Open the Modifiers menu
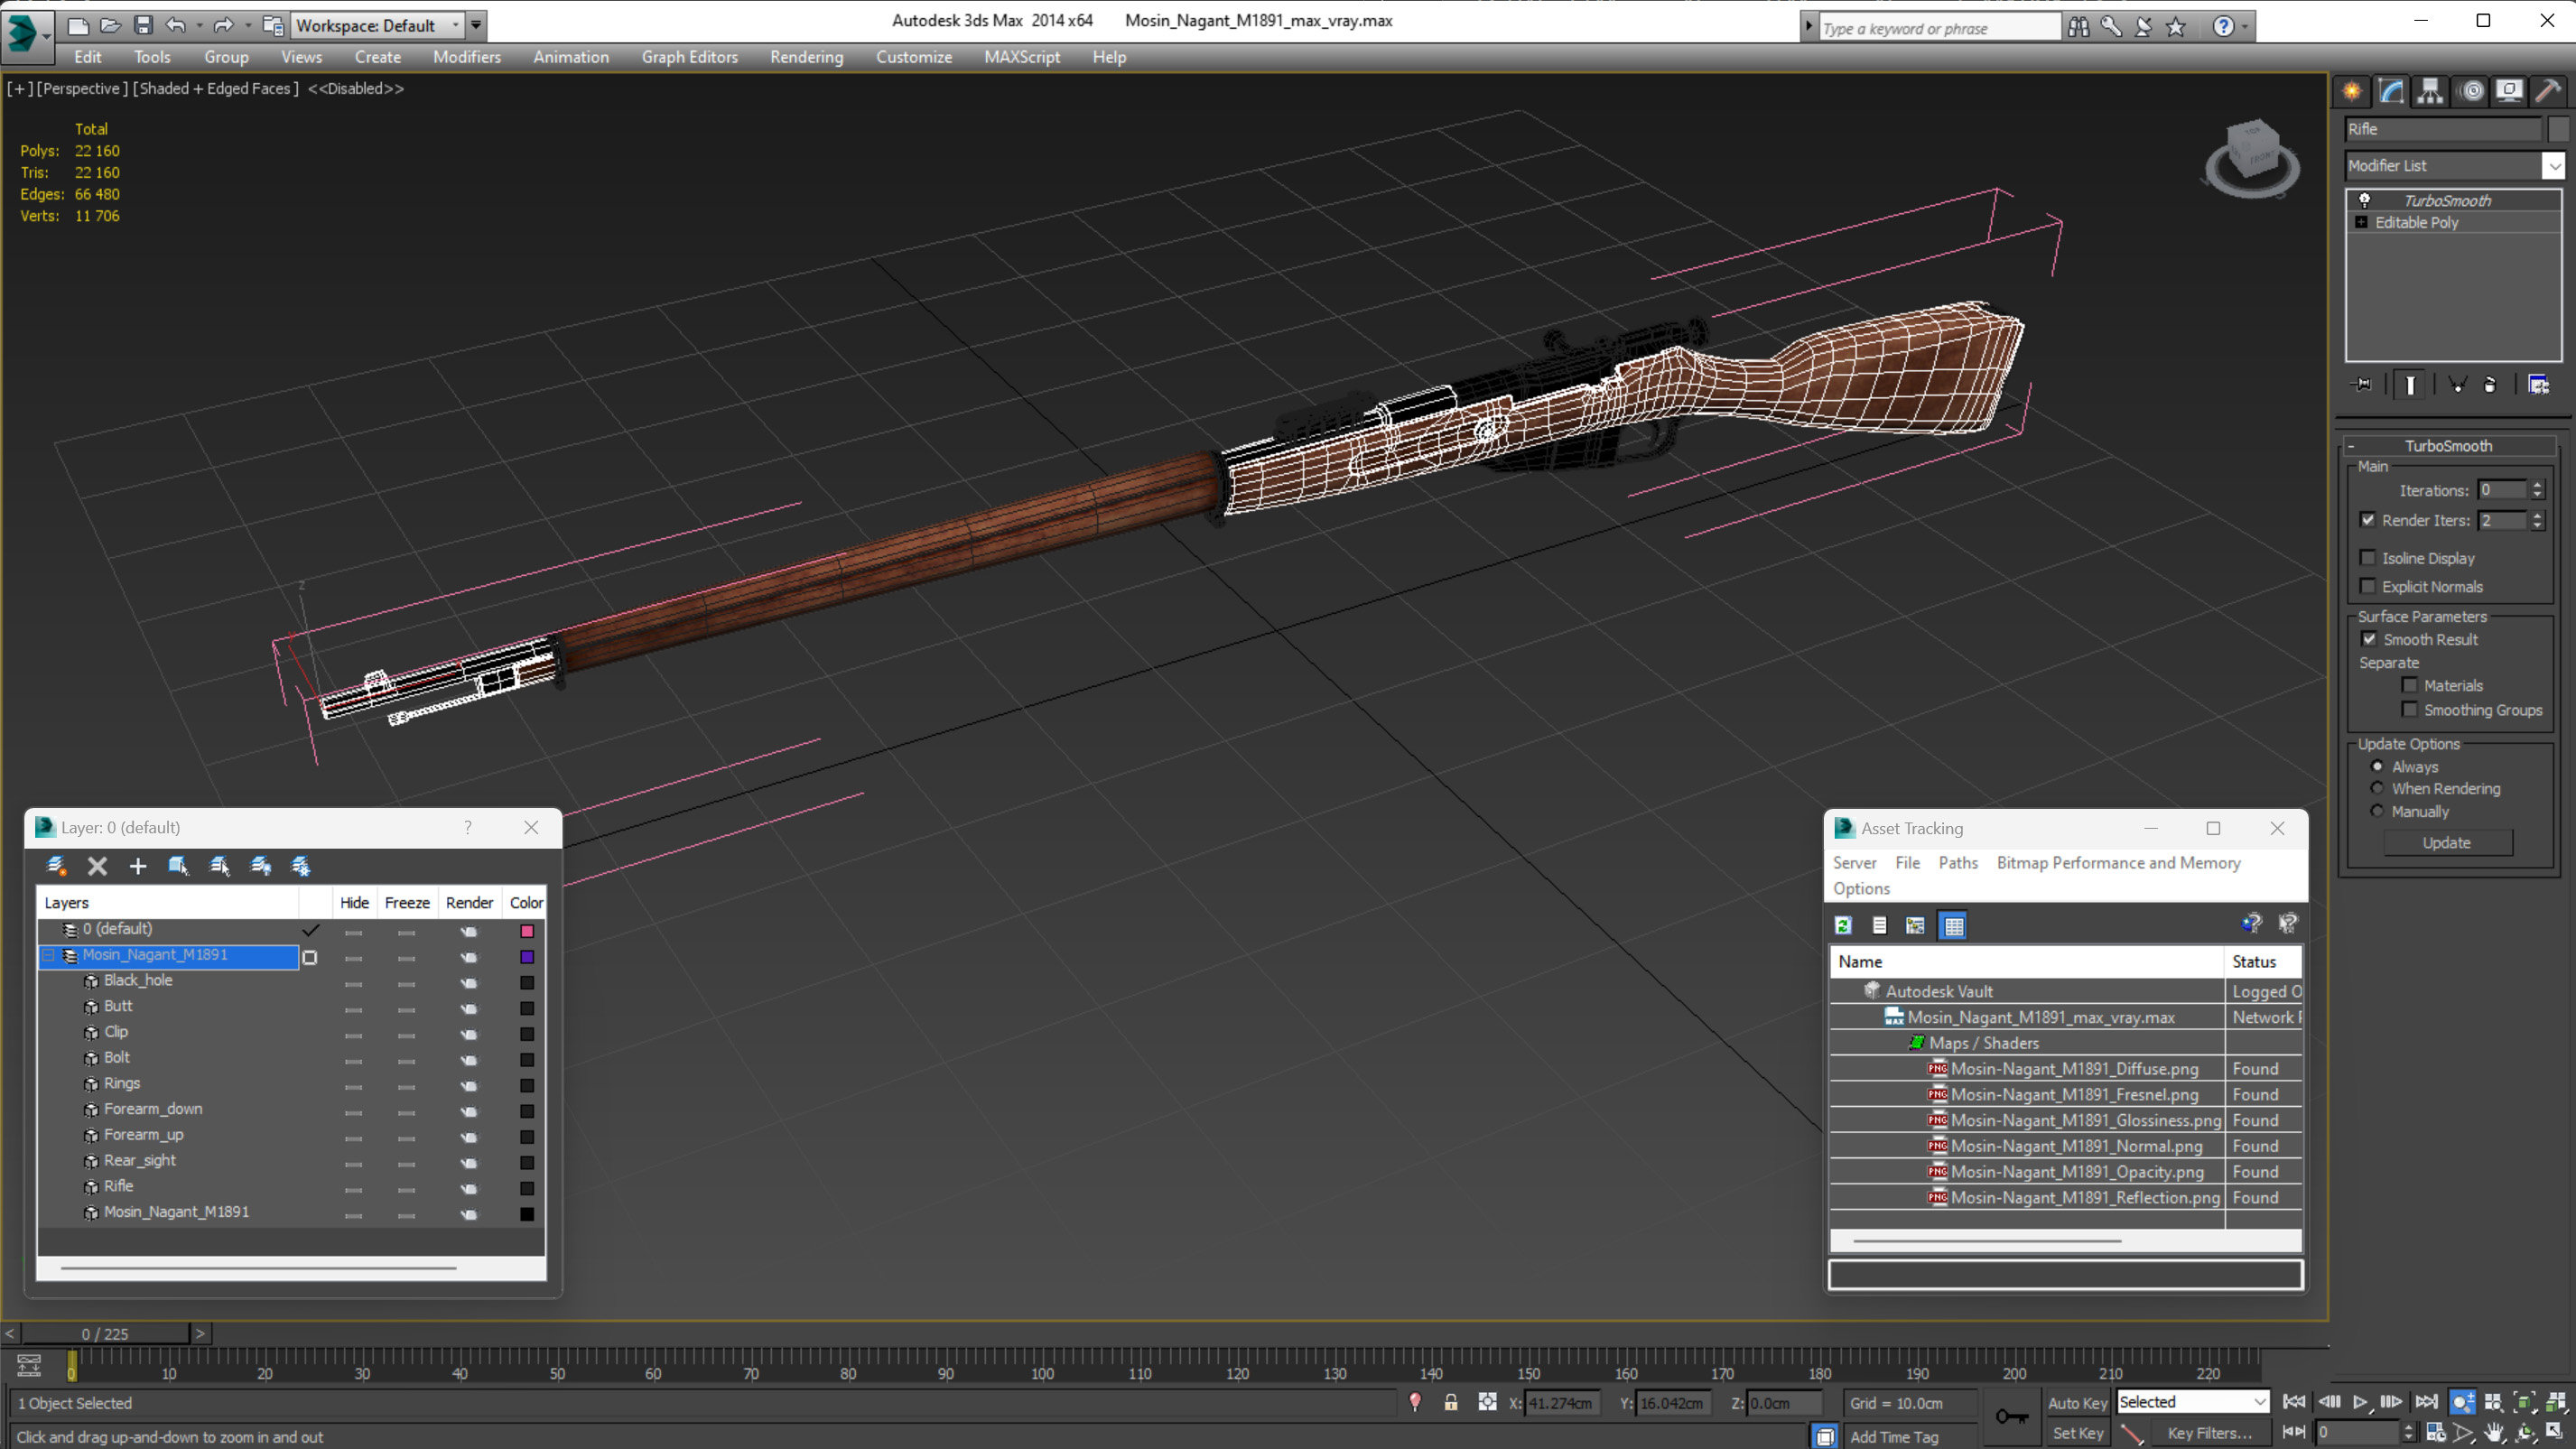2576x1449 pixels. [467, 57]
